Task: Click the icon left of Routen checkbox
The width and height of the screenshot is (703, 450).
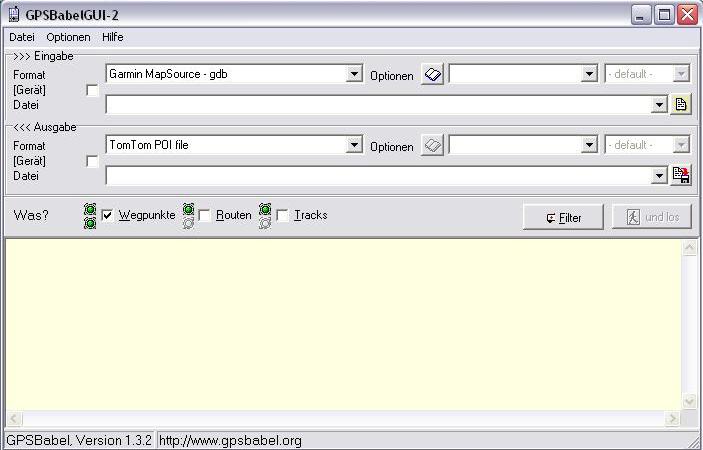Action: [x=188, y=216]
